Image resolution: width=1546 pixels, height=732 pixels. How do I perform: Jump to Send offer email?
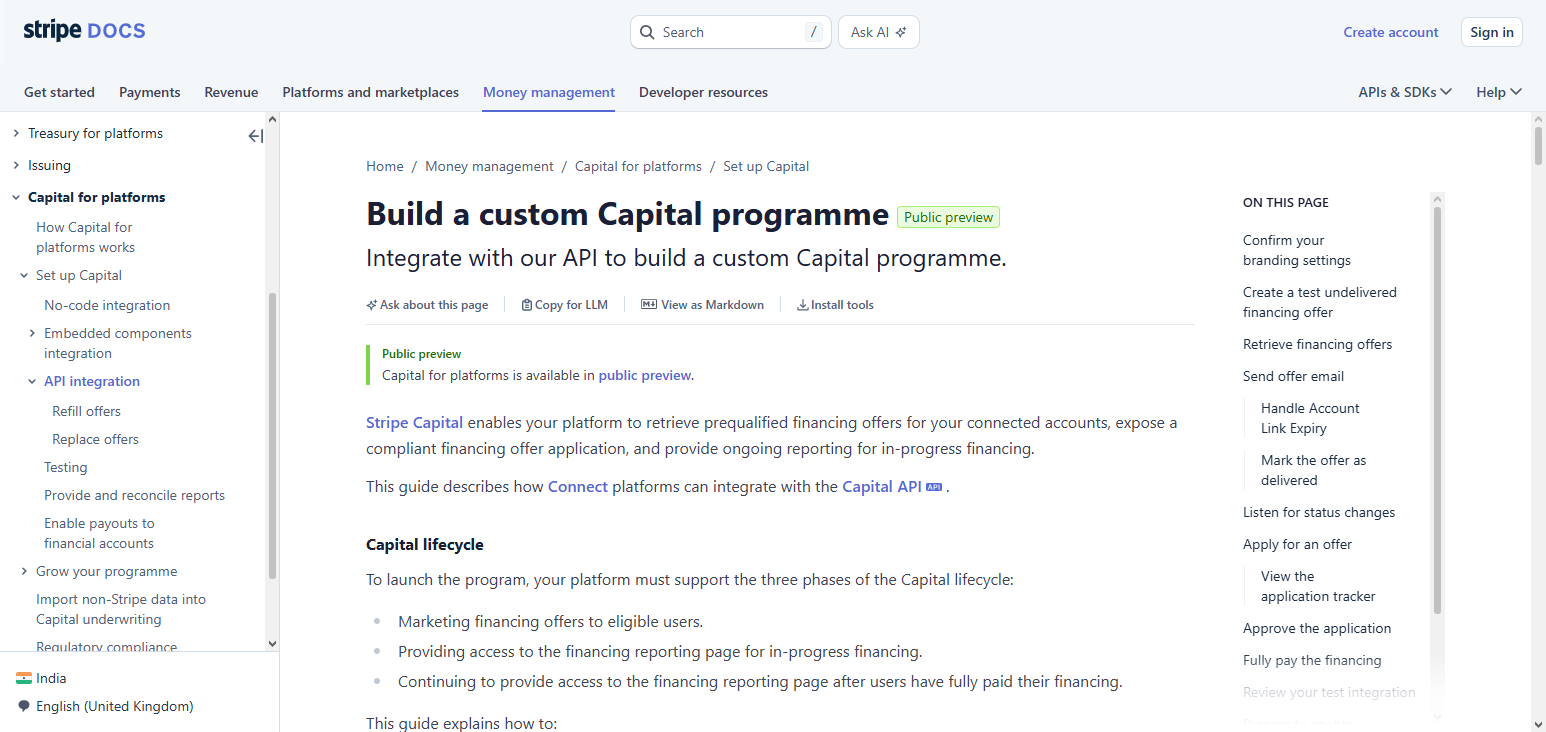pyautogui.click(x=1293, y=376)
